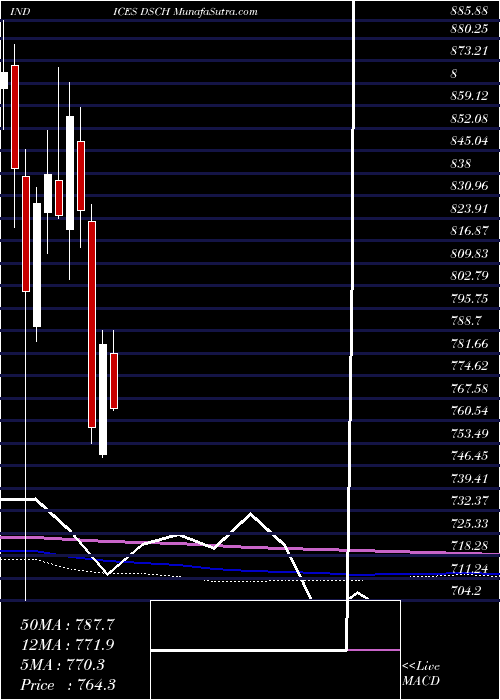Click the Live MACD label

(421, 674)
